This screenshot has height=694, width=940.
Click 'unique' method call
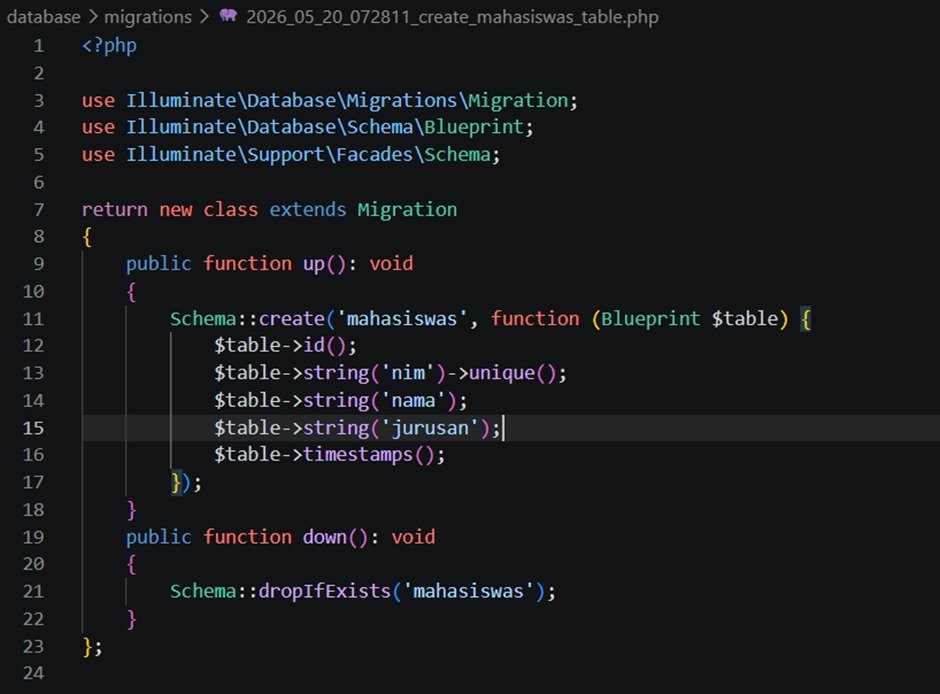click(501, 373)
